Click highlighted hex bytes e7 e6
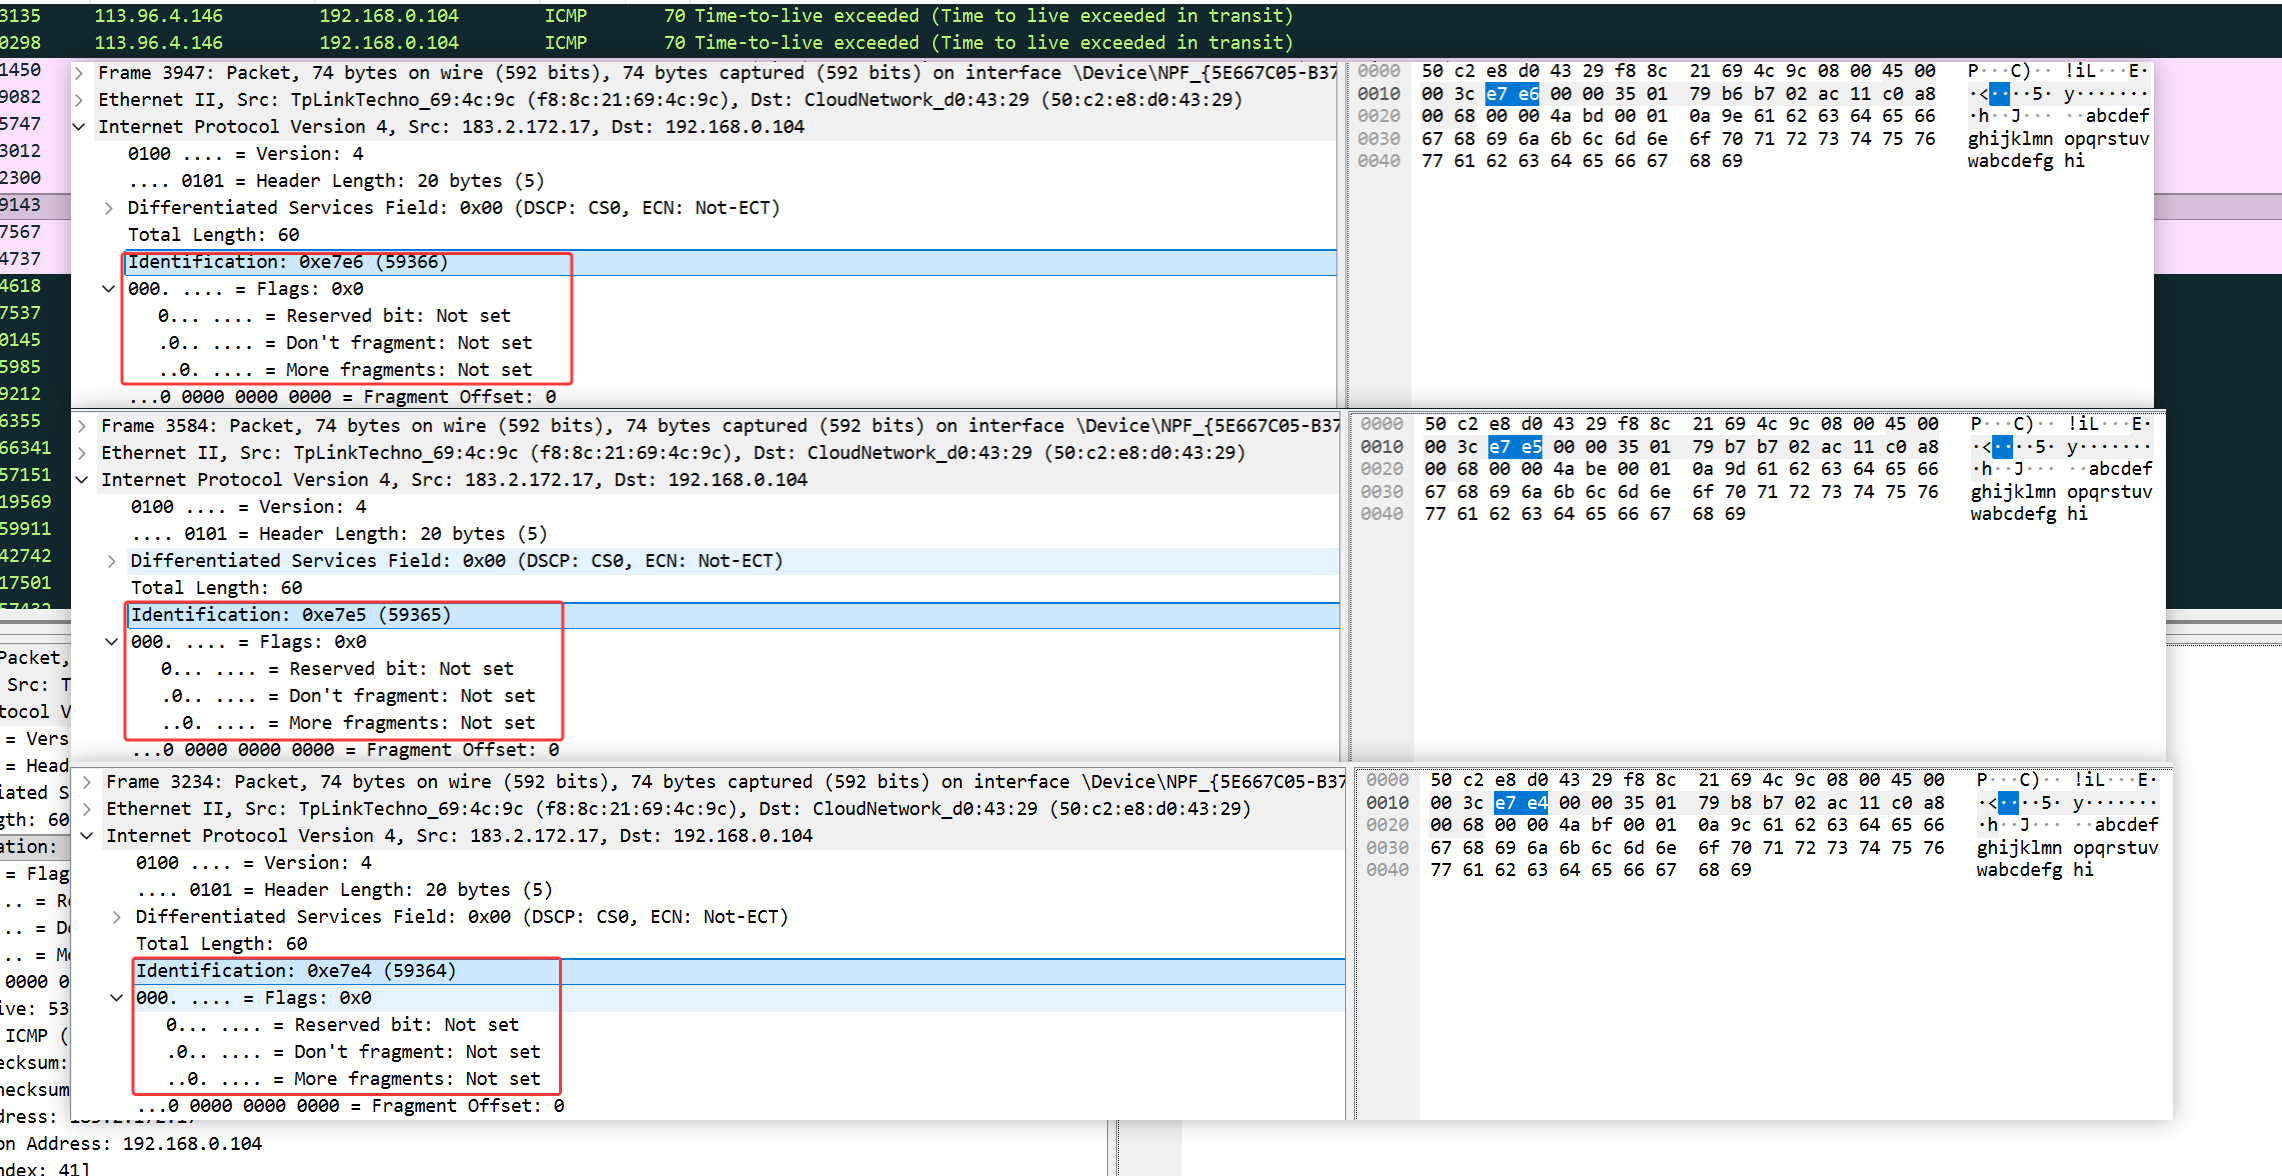2282x1176 pixels. tap(1512, 94)
